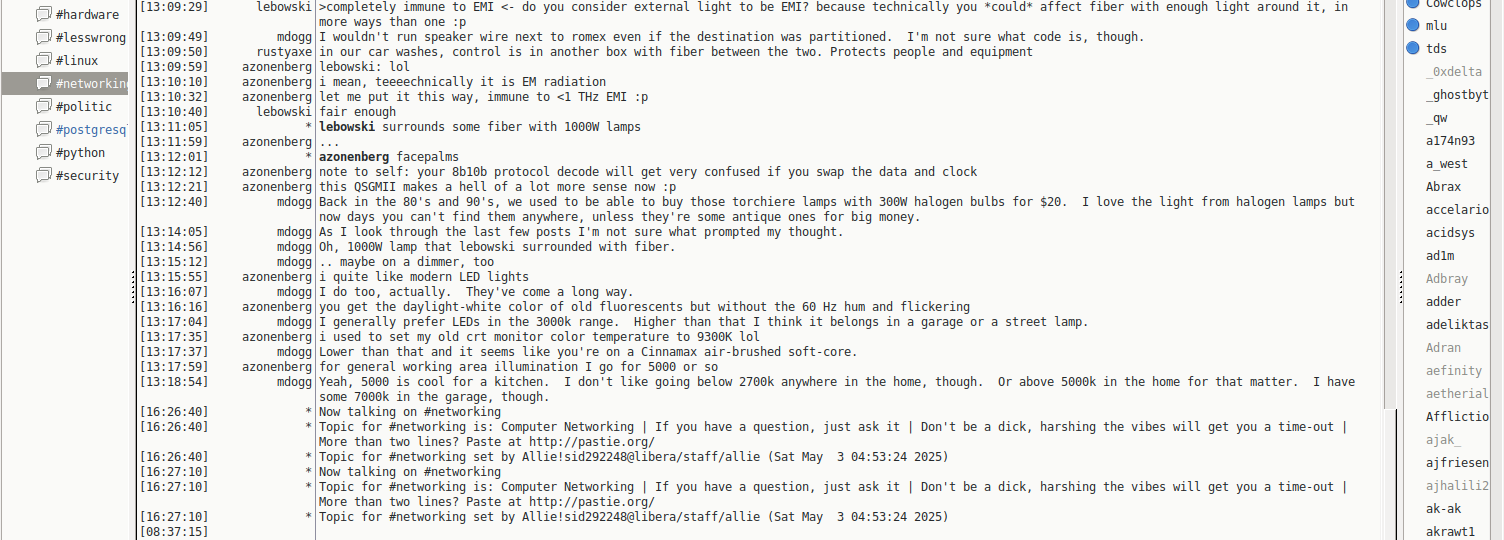
Task: Open the pastie.org link in the 16:26:40 topic
Action: (591, 442)
